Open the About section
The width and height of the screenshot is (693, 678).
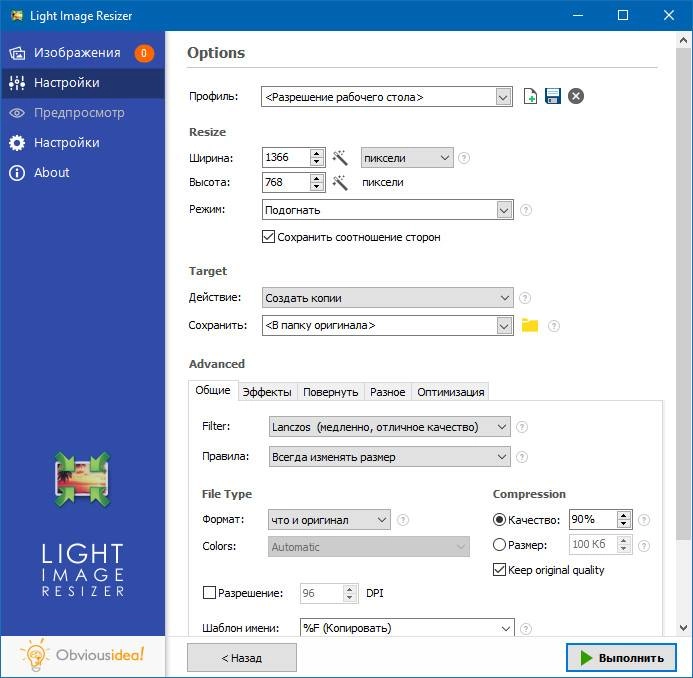[x=83, y=173]
